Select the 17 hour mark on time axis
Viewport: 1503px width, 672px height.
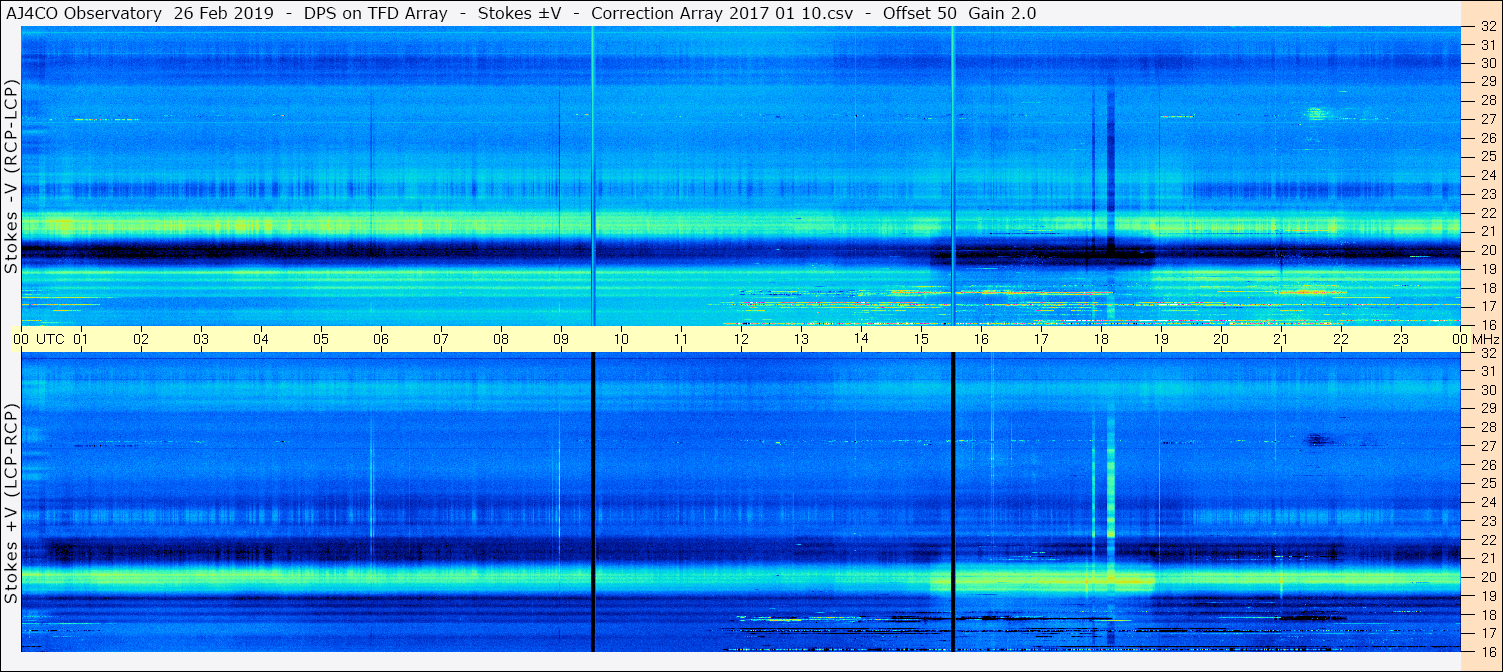click(x=1041, y=339)
